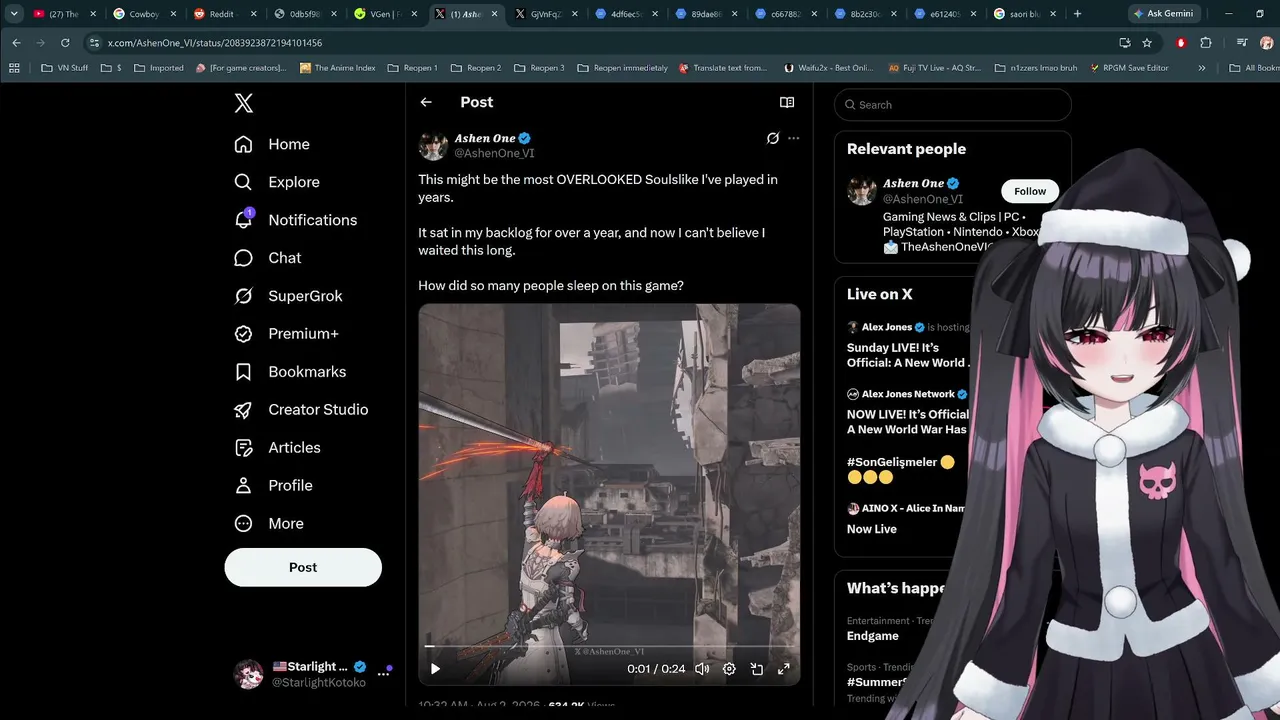Open the Imported bookmarks folder
1280x720 pixels.
click(x=159, y=68)
